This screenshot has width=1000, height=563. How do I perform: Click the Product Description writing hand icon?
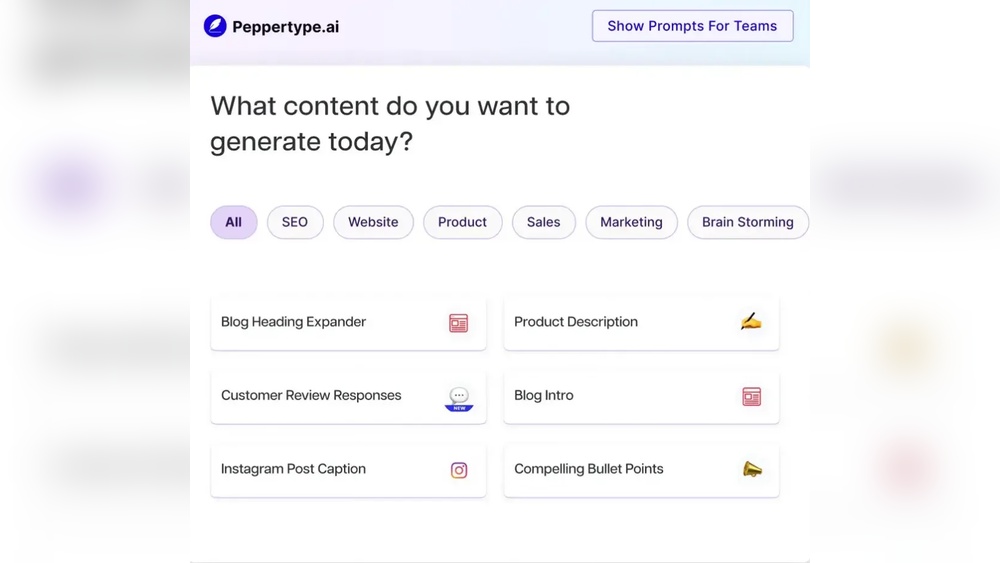tap(751, 321)
